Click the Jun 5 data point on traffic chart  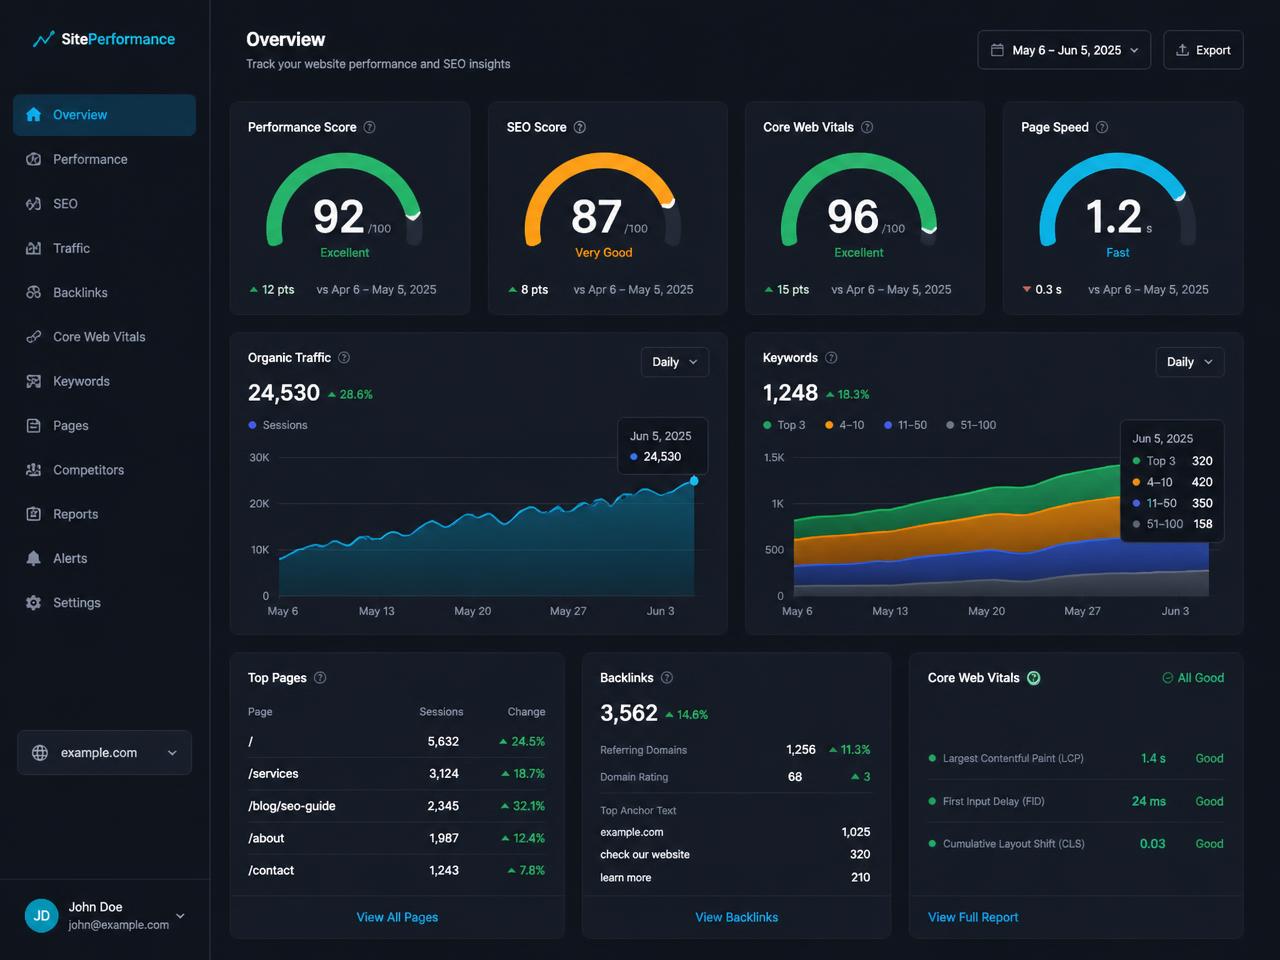(x=694, y=481)
